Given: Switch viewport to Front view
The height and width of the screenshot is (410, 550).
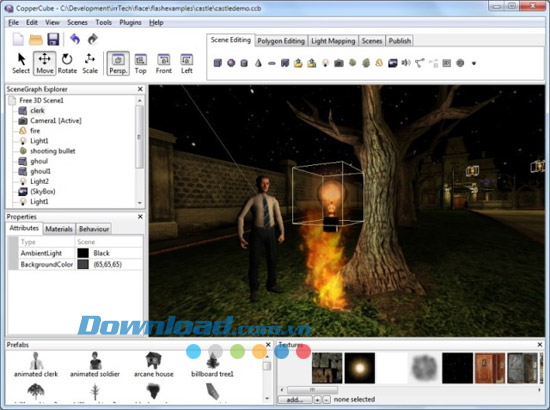Looking at the screenshot, I should pyautogui.click(x=164, y=63).
